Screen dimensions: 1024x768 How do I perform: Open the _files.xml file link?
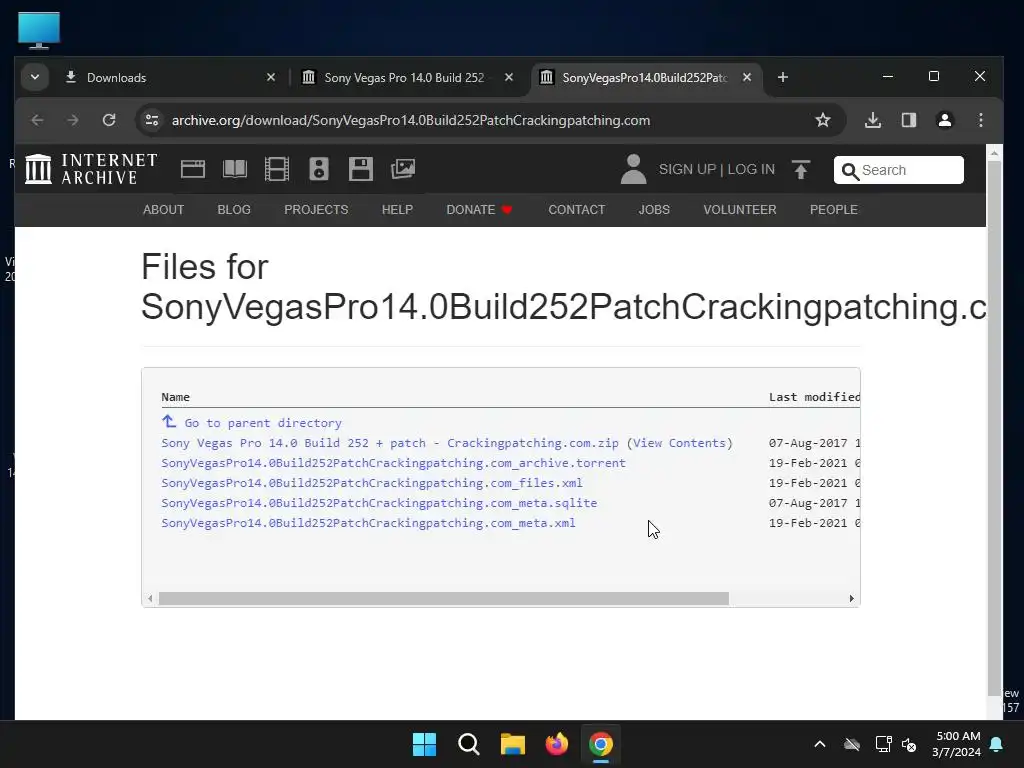click(372, 483)
